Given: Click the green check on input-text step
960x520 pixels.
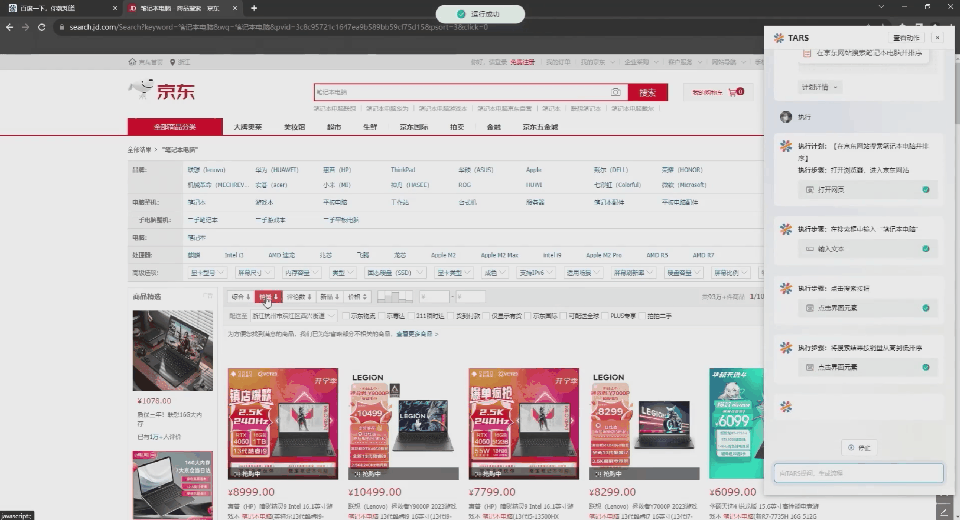Looking at the screenshot, I should point(926,249).
